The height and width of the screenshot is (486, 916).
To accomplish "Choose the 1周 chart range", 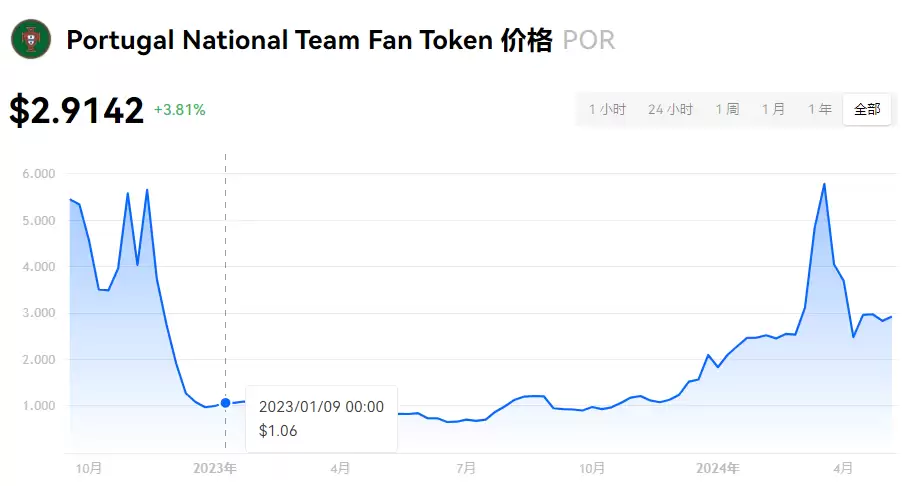I will pyautogui.click(x=727, y=109).
